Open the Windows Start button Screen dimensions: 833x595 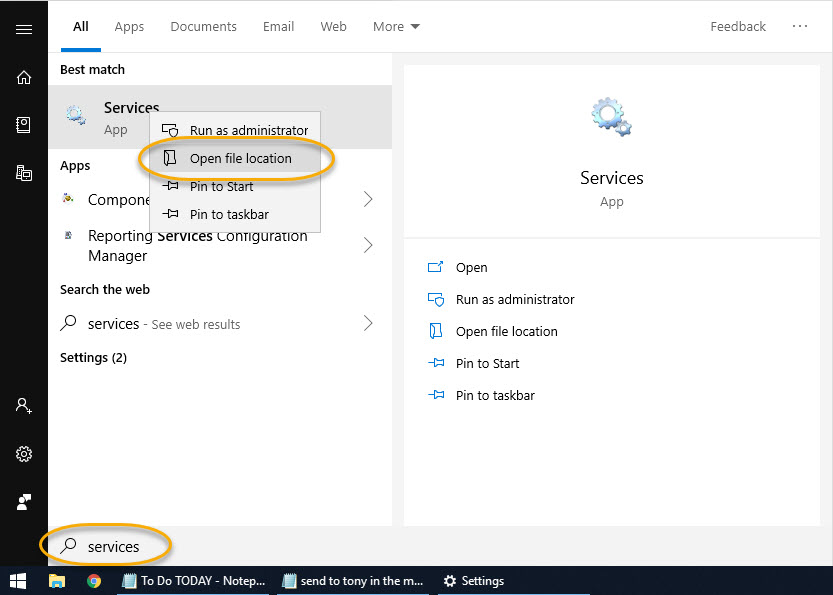(x=18, y=581)
